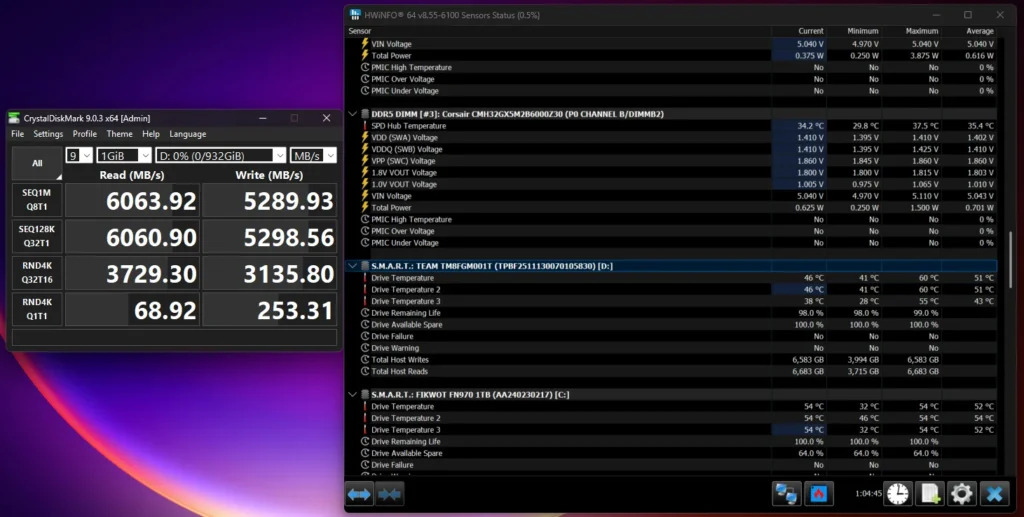Screen dimensions: 1024x517
Task: Click thermometer icon beside SPD Hub Temperature
Action: point(365,126)
